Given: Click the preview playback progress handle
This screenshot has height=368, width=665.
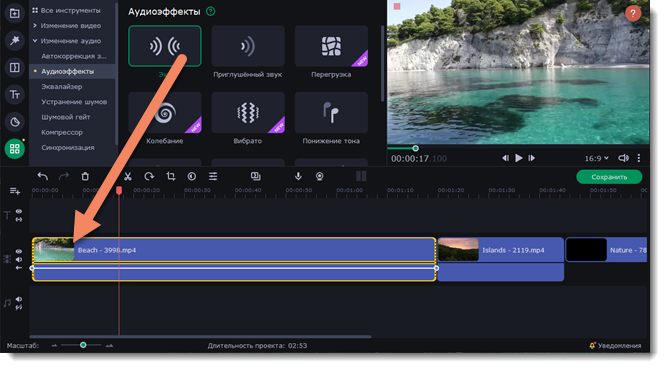Looking at the screenshot, I should 415,148.
